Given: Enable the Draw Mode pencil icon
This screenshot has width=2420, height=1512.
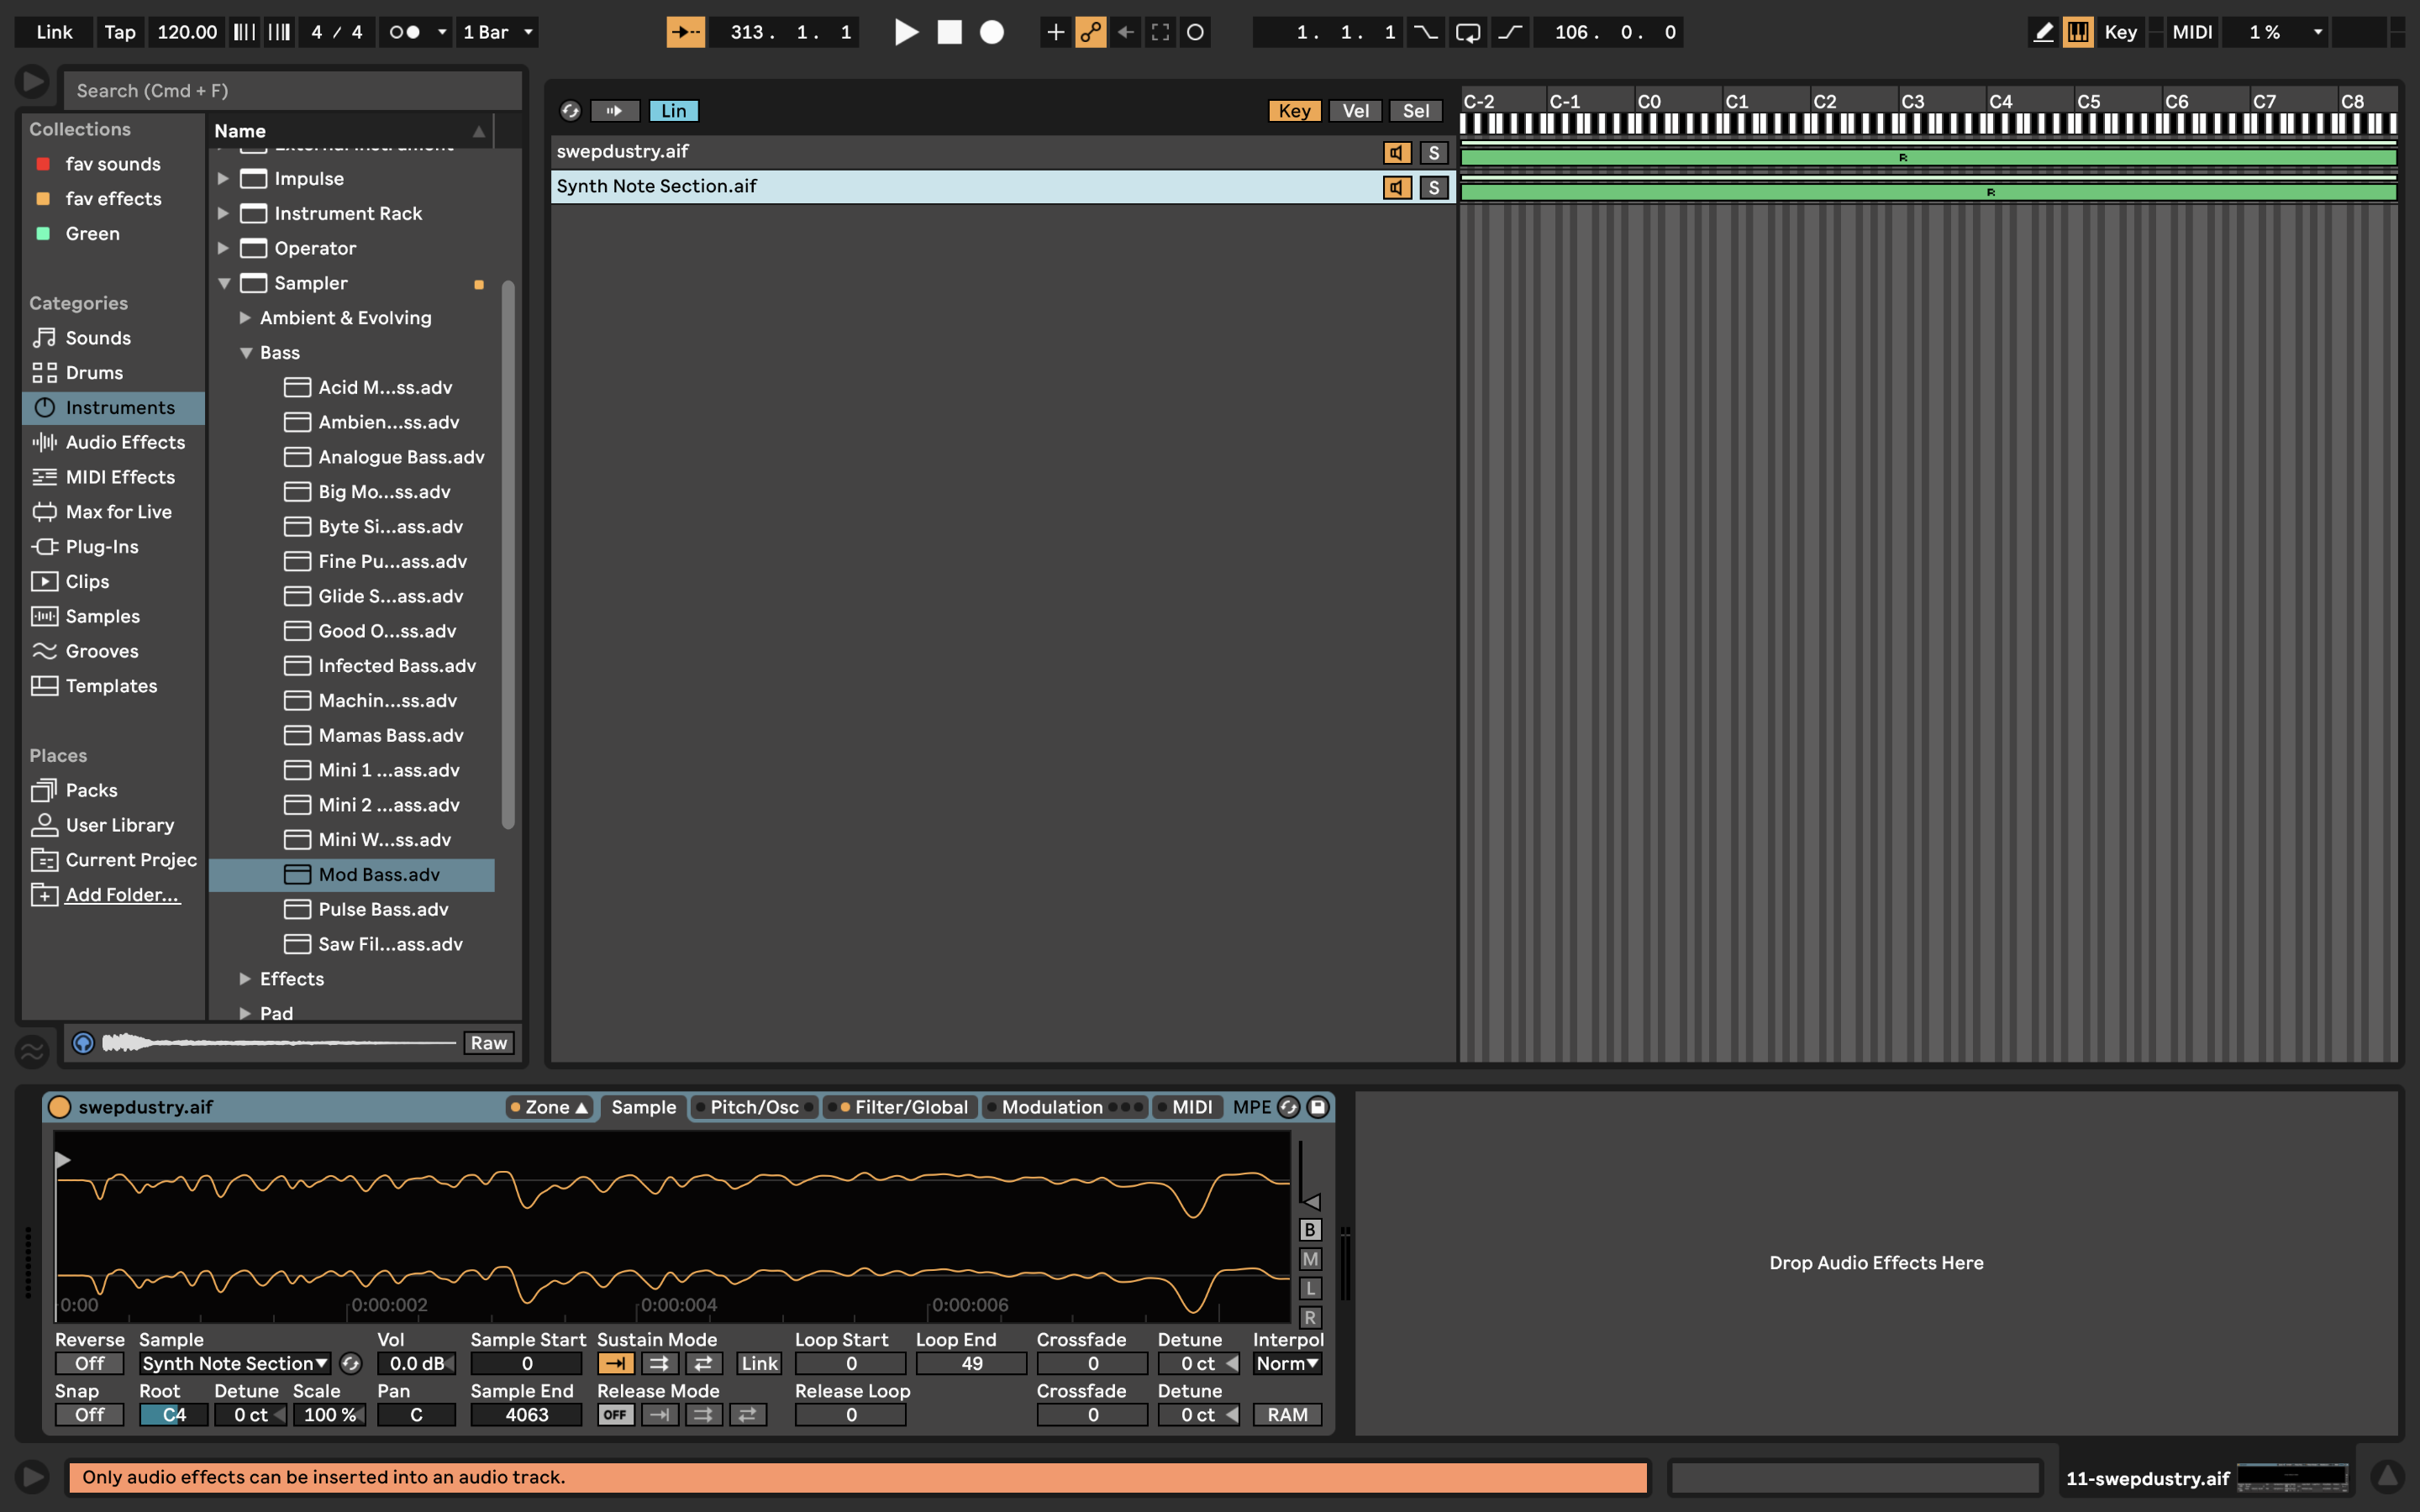Looking at the screenshot, I should 2043,32.
